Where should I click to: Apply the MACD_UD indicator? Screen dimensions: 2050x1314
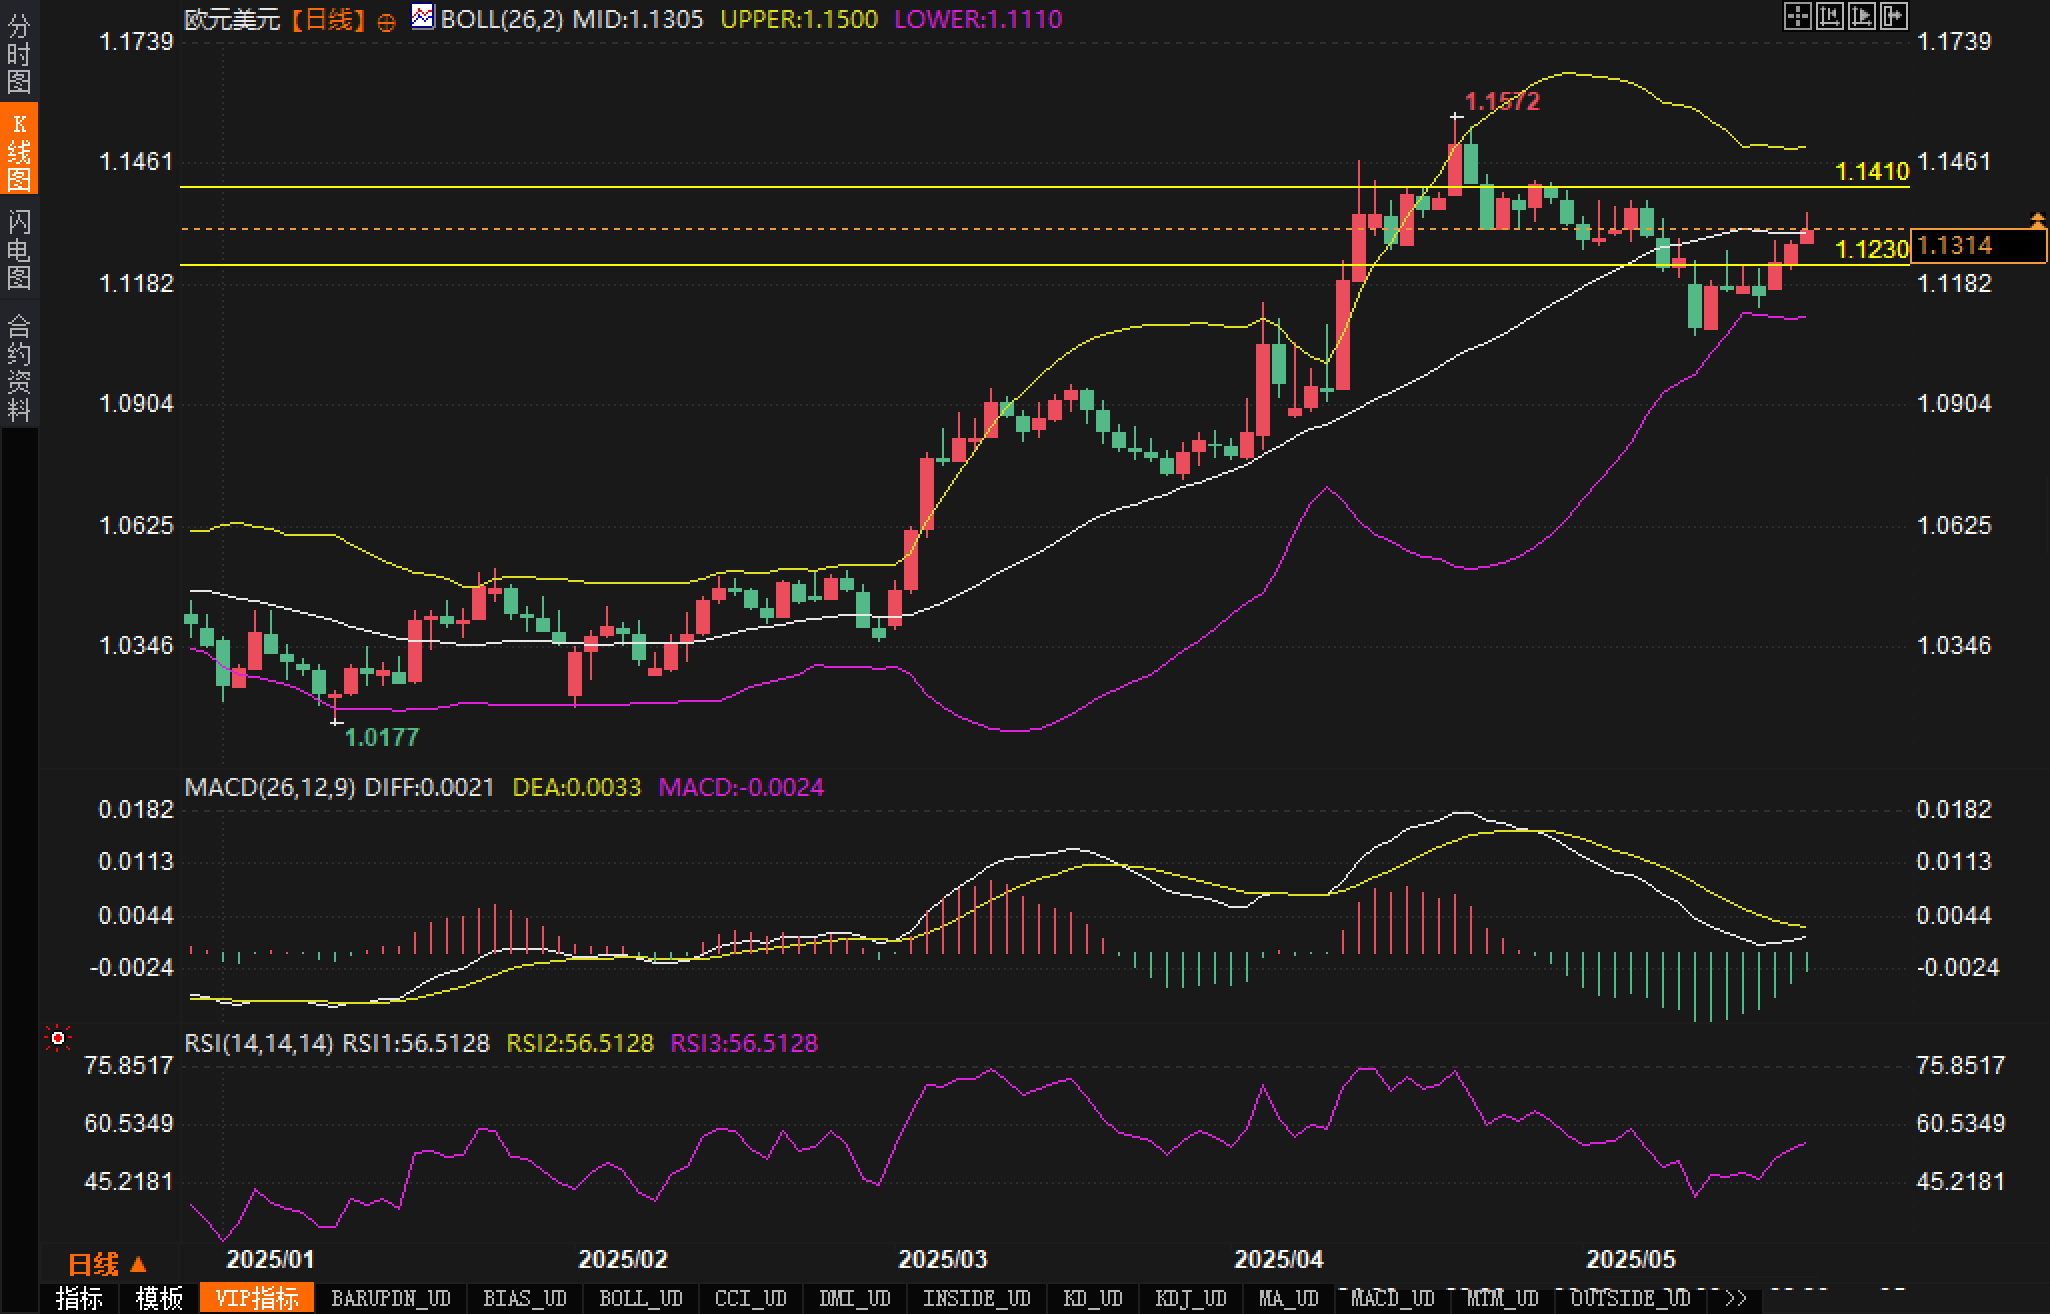pyautogui.click(x=1392, y=1299)
